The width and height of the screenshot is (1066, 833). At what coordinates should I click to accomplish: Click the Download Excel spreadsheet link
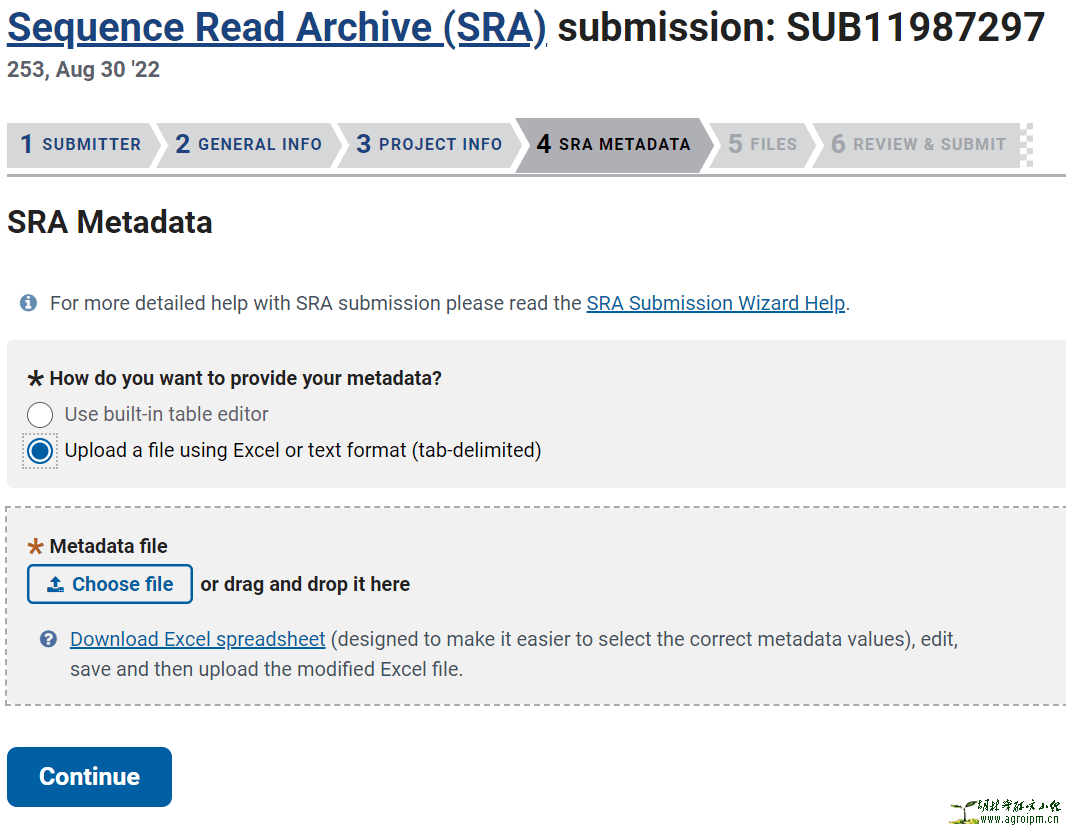pos(197,639)
